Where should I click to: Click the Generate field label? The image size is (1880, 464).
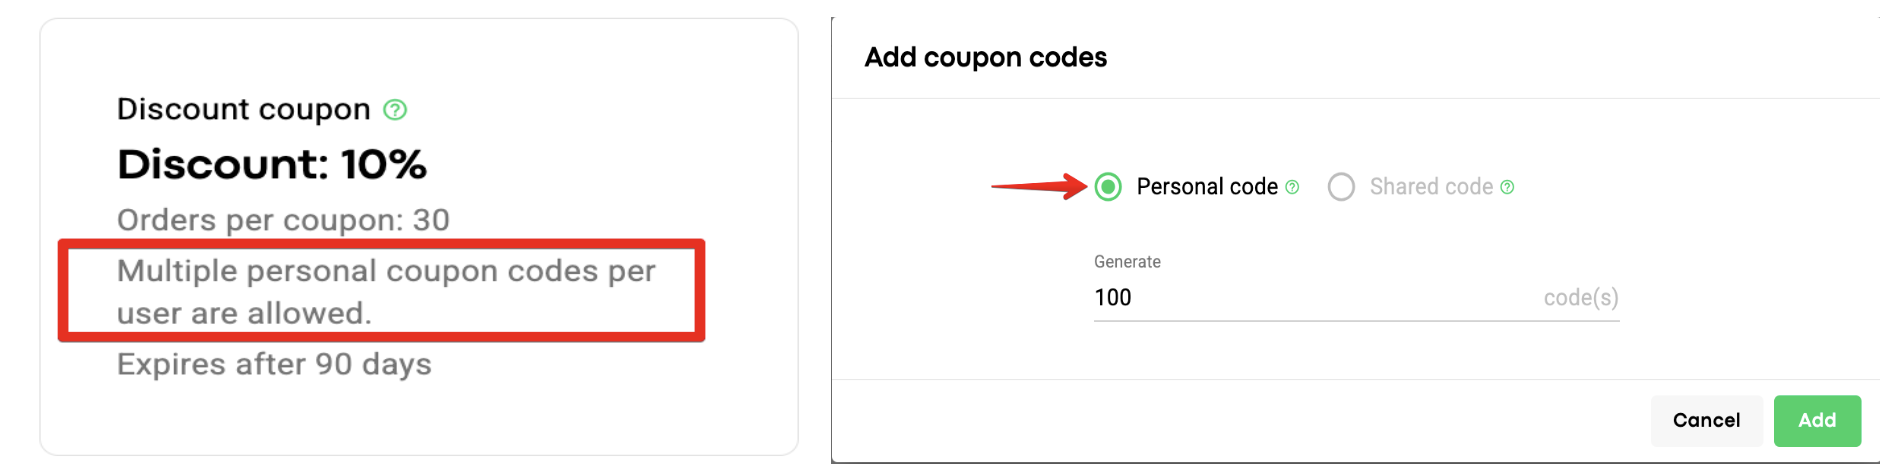(x=1127, y=262)
